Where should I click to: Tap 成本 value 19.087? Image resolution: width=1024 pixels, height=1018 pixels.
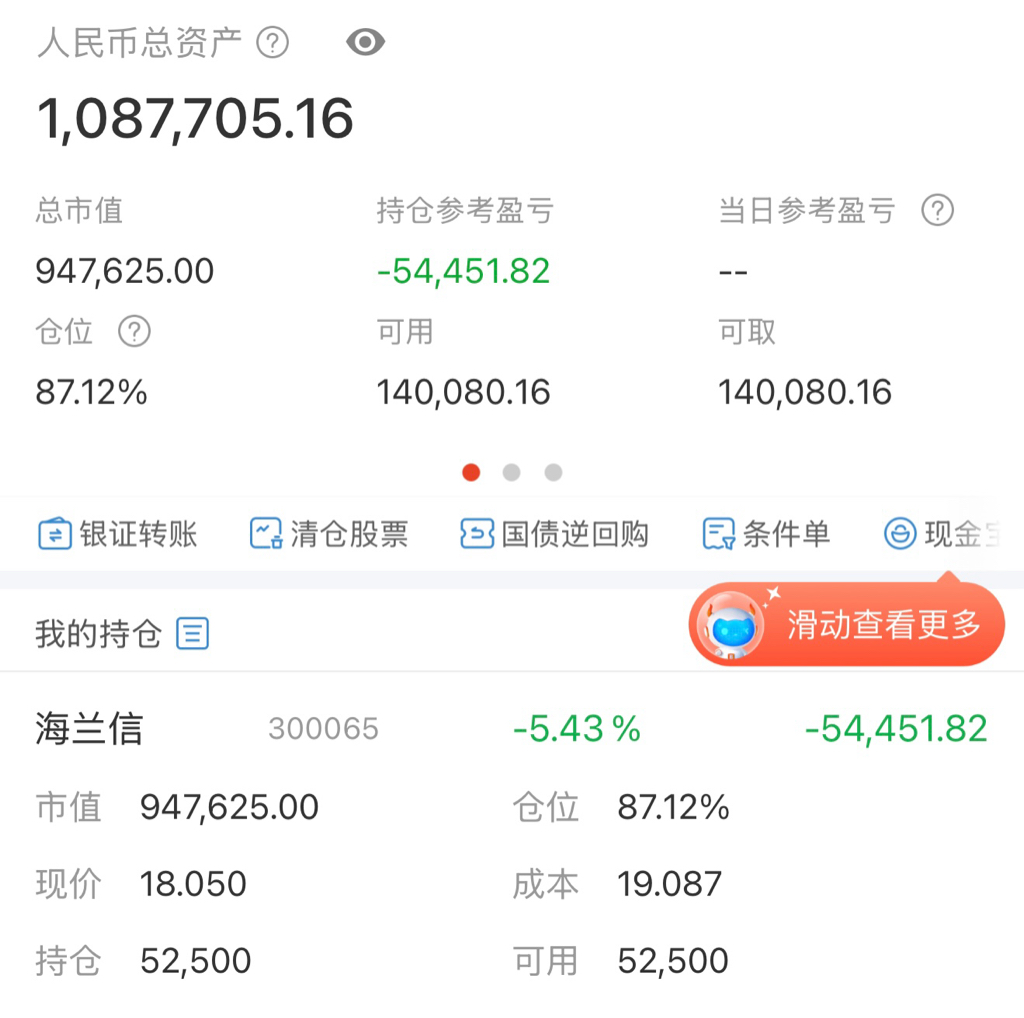[x=669, y=884]
